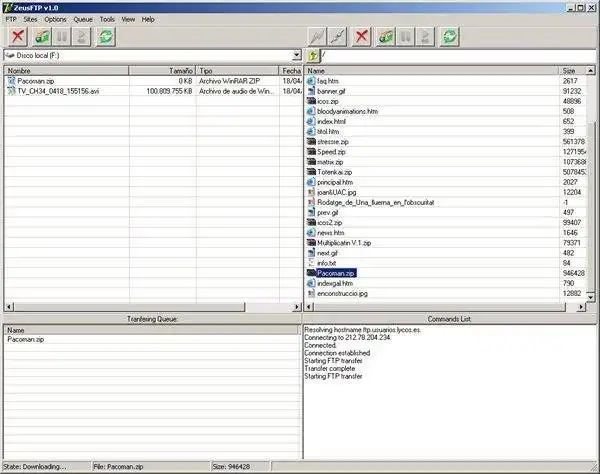Open the View menu
Viewport: 600px width, 474px height.
(128, 19)
